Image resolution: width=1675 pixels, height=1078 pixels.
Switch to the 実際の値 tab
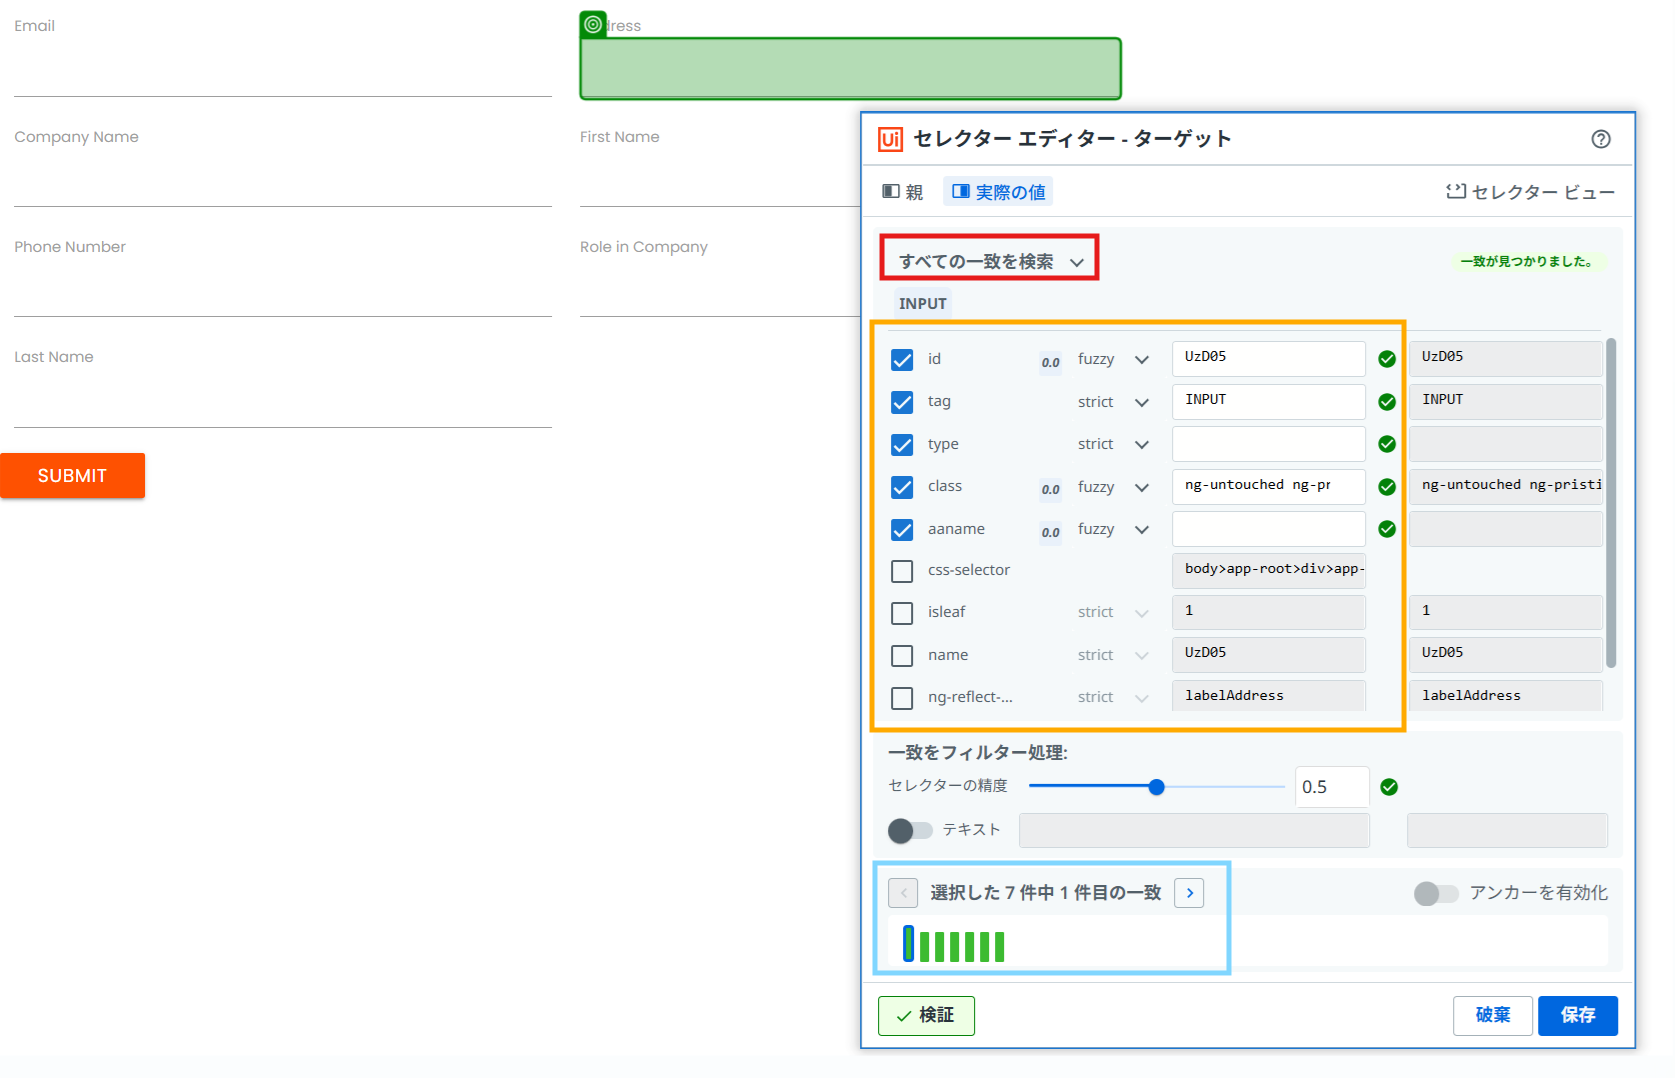coord(998,192)
